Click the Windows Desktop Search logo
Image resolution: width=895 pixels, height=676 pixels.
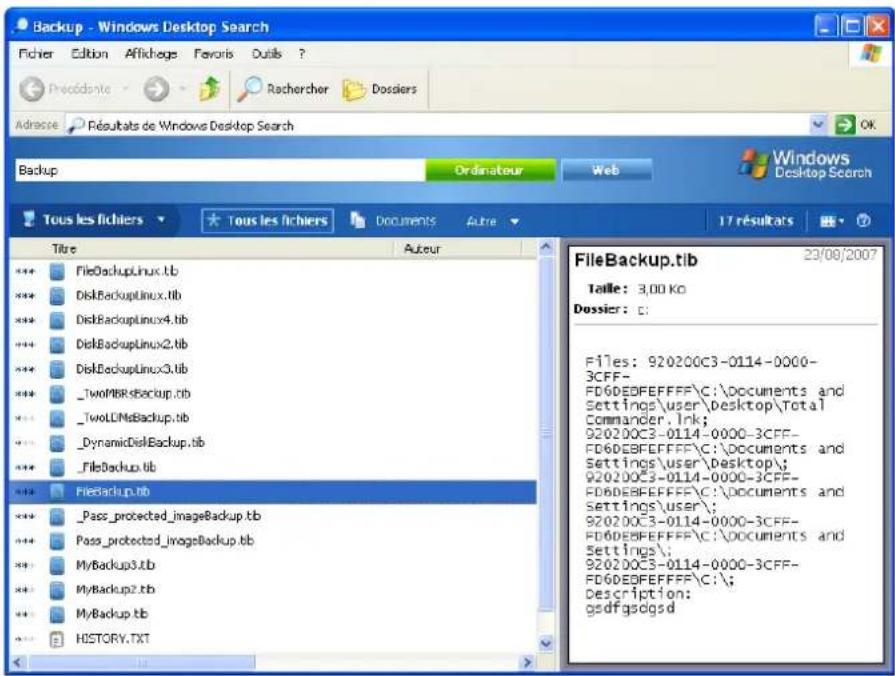[805, 164]
